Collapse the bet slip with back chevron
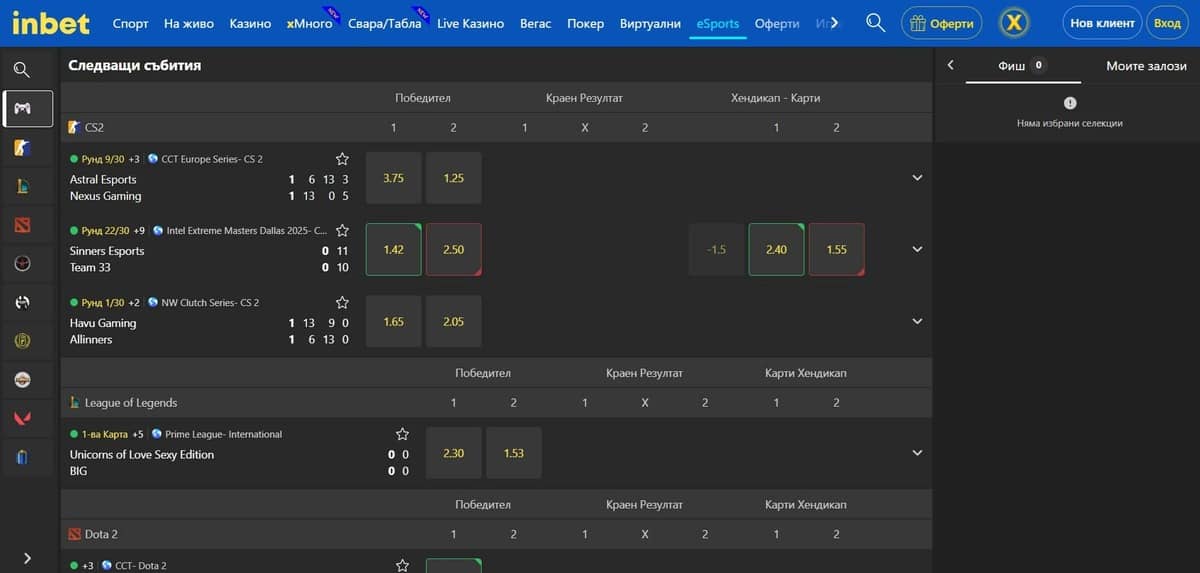The width and height of the screenshot is (1200, 573). point(950,65)
